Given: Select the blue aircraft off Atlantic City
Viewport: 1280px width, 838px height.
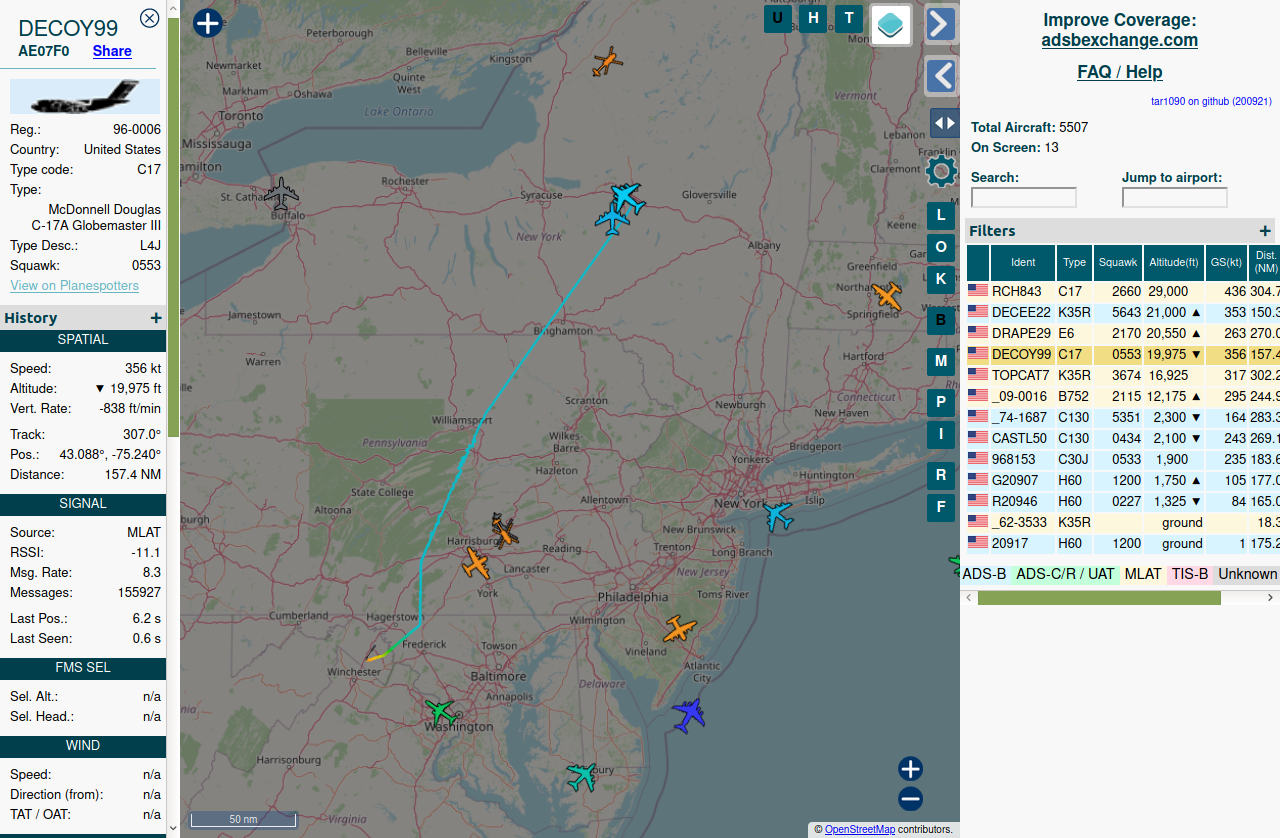Looking at the screenshot, I should [x=688, y=715].
